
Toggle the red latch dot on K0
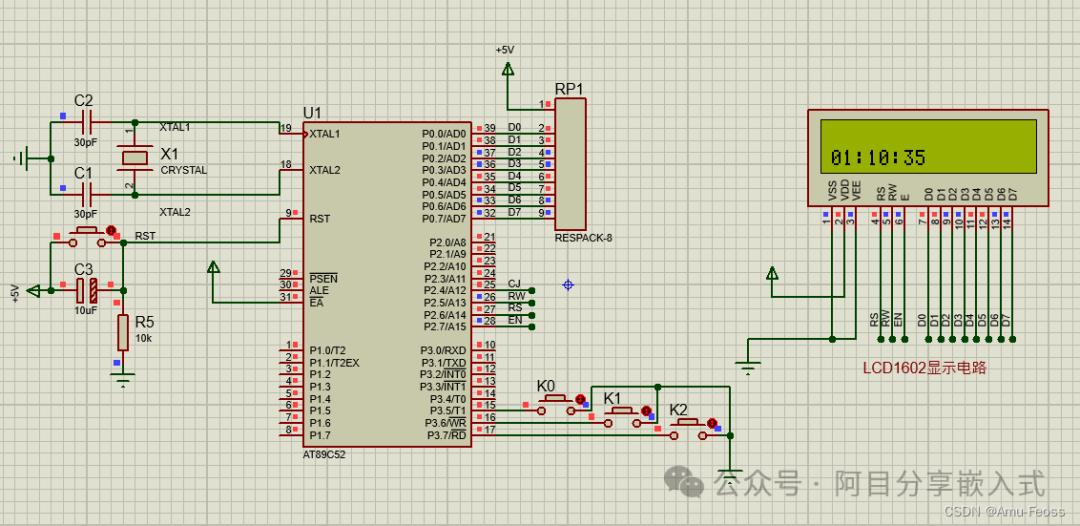click(x=580, y=399)
